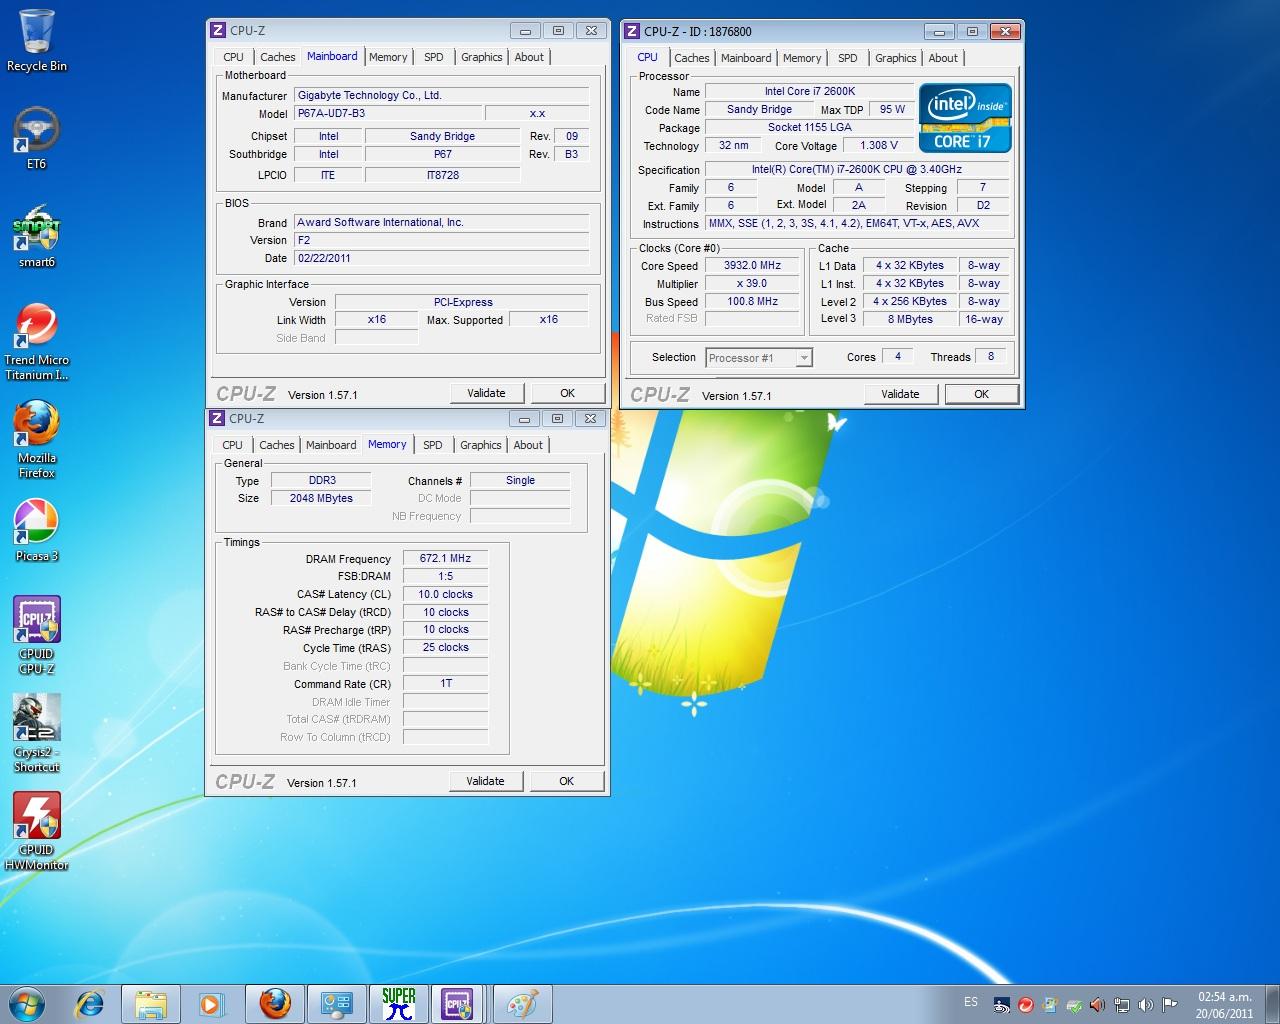Switch to Firefox in the taskbar
This screenshot has width=1280, height=1024.
pos(275,1003)
